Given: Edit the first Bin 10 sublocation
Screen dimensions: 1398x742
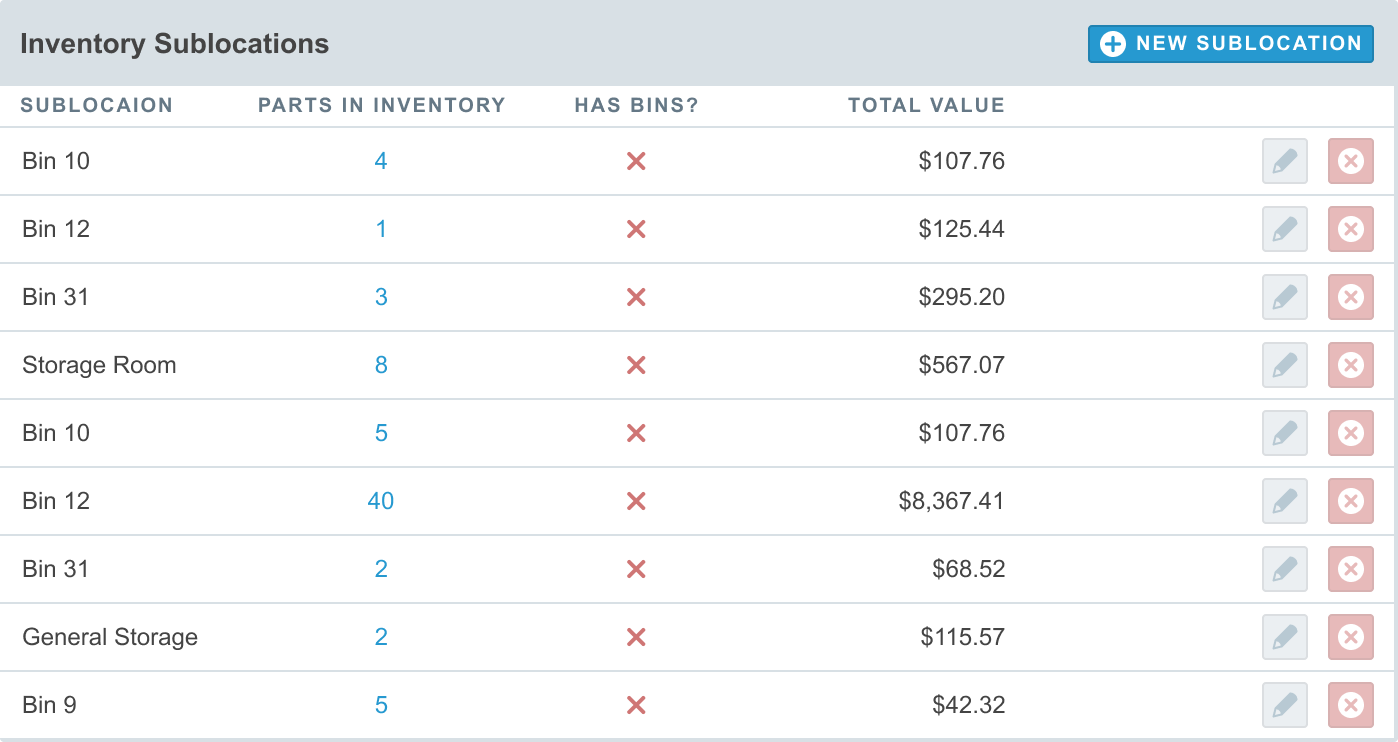Looking at the screenshot, I should point(1284,161).
